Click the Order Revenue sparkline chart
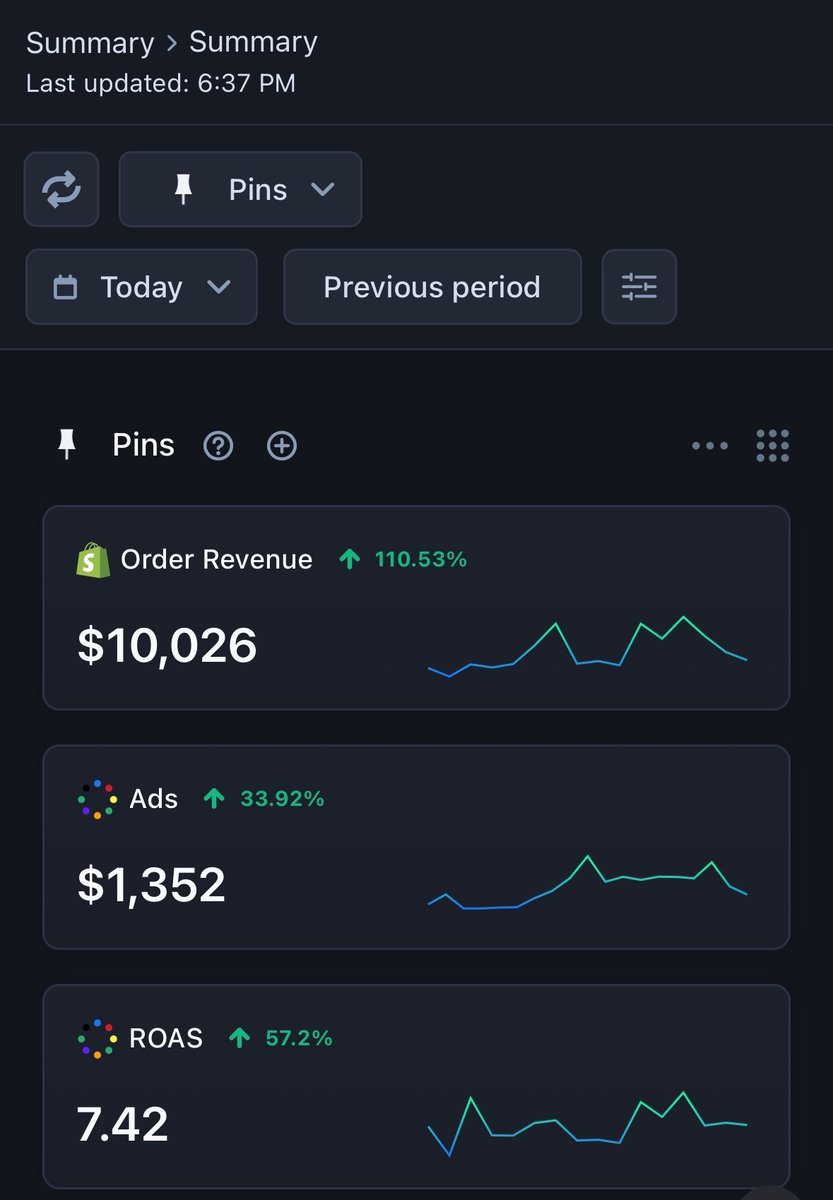The image size is (833, 1200). tap(588, 646)
